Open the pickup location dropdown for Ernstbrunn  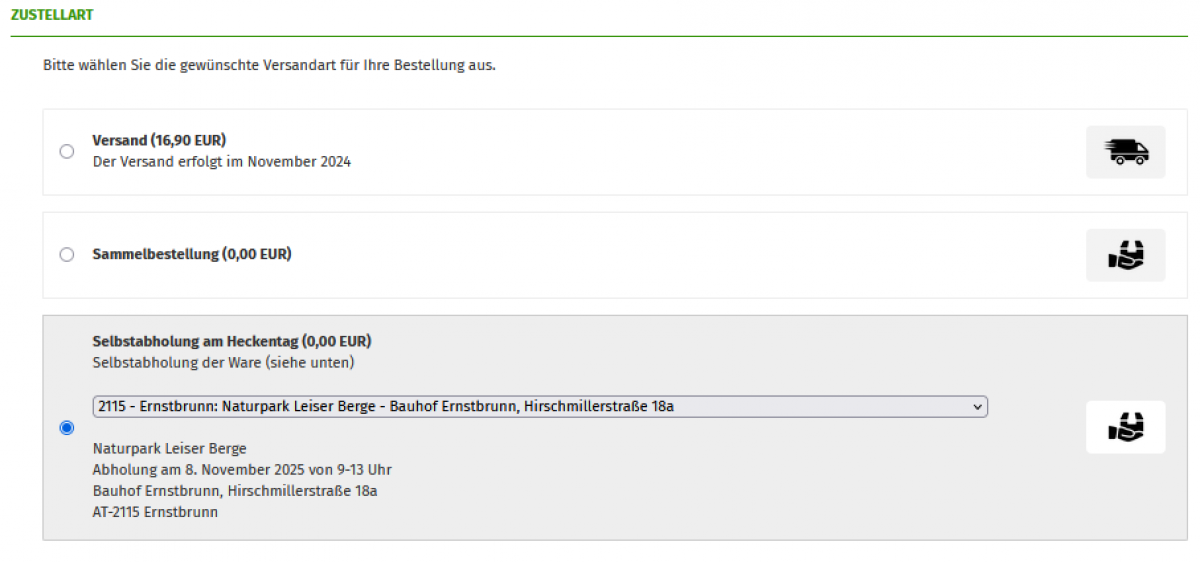pos(540,406)
